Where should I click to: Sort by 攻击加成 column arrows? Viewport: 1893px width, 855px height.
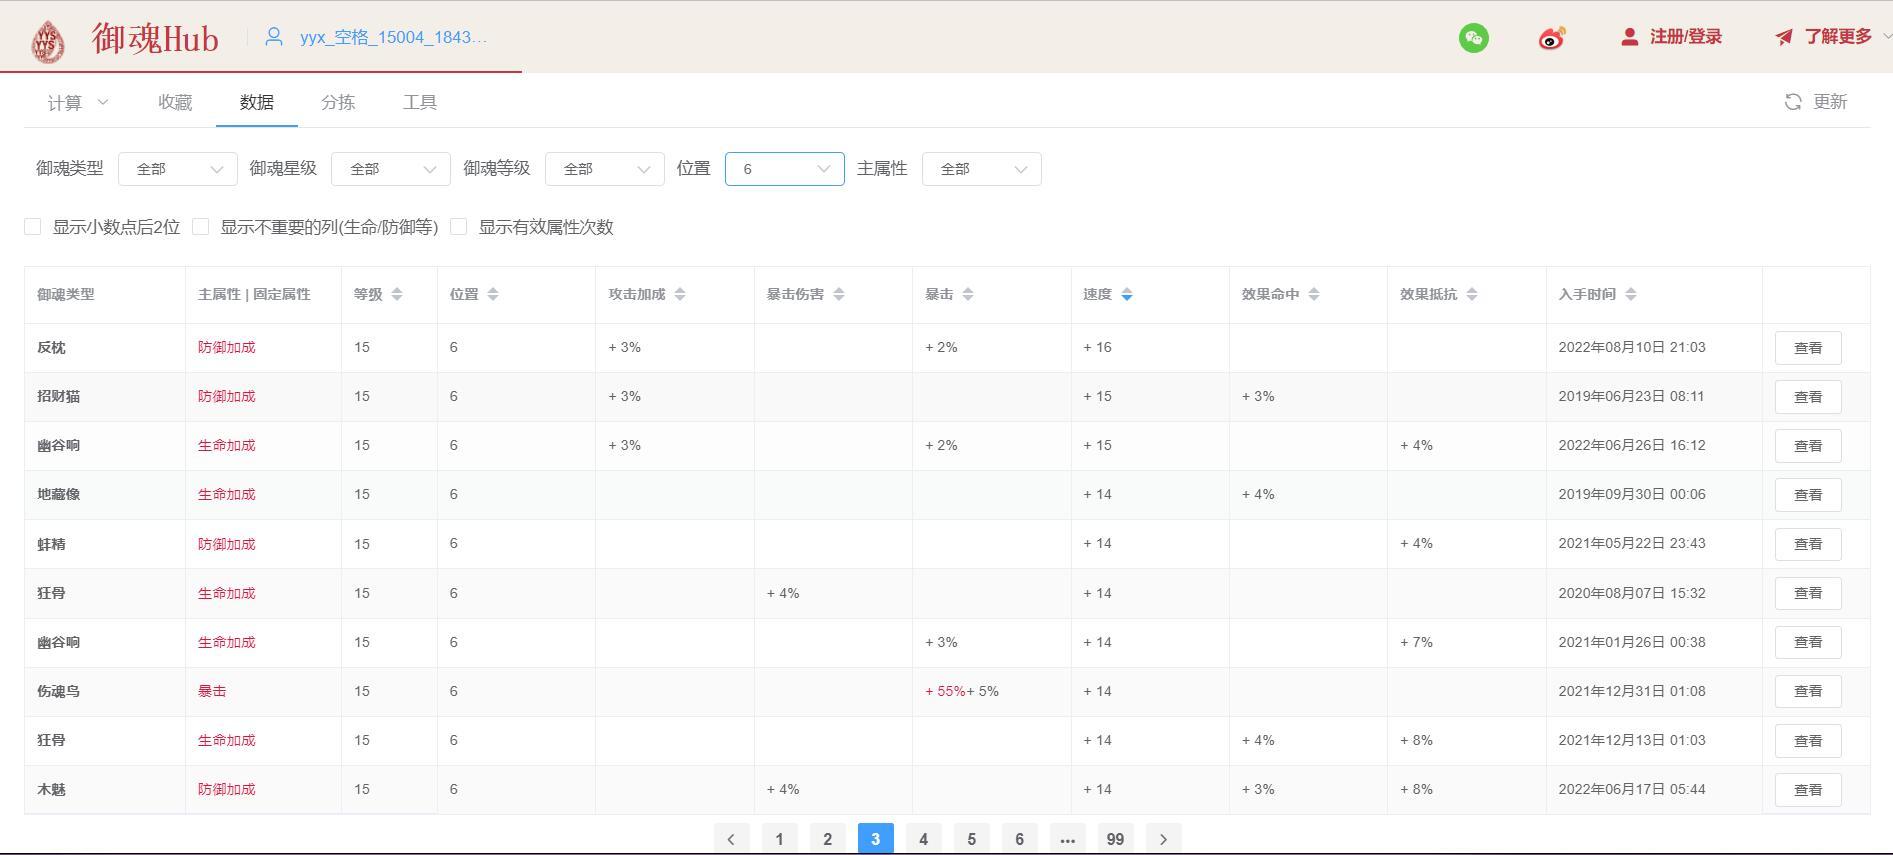[680, 294]
